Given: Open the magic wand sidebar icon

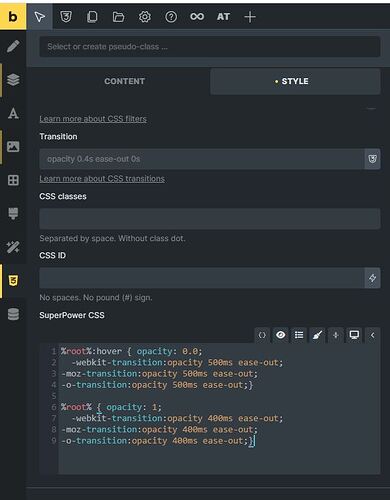Looking at the screenshot, I should pyautogui.click(x=13, y=247).
